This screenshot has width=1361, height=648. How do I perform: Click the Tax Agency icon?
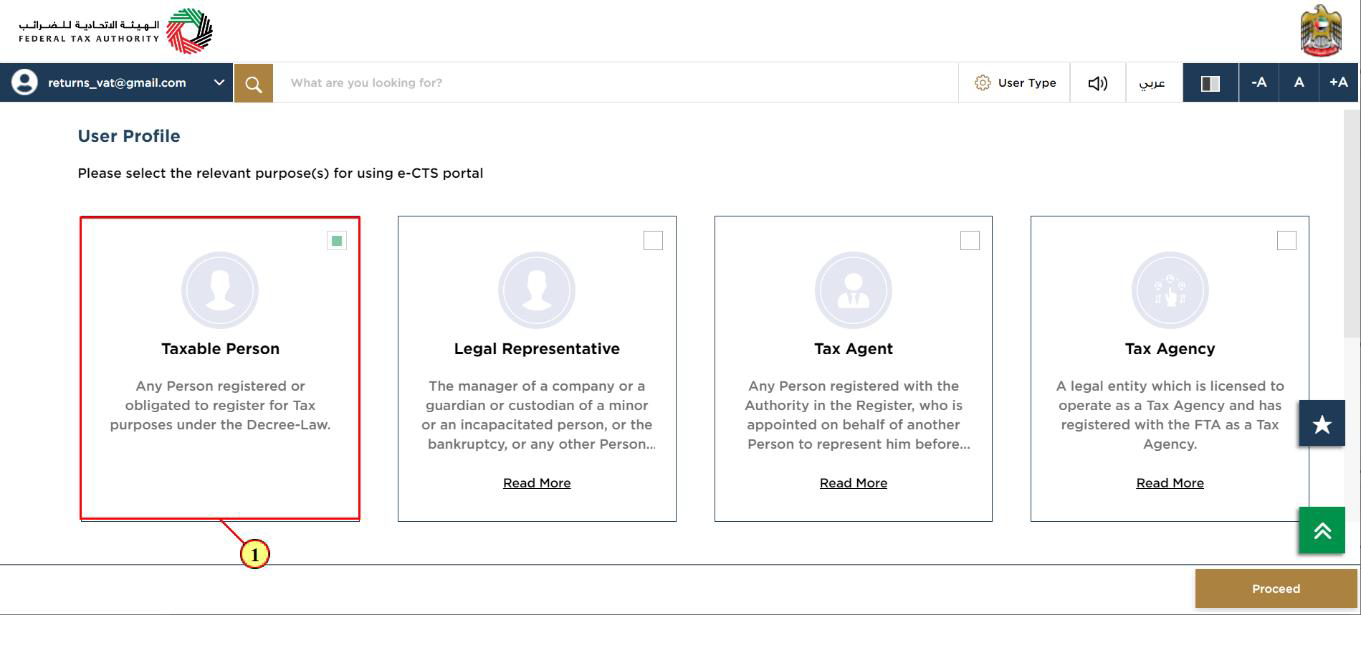[1170, 290]
